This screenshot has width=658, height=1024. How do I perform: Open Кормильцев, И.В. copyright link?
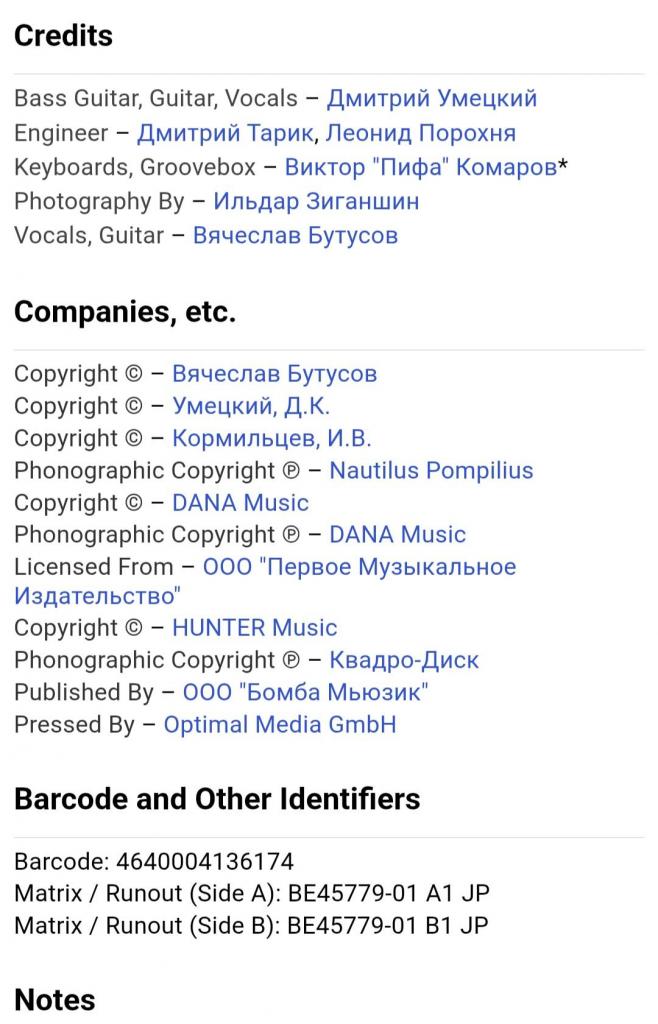[x=272, y=438]
